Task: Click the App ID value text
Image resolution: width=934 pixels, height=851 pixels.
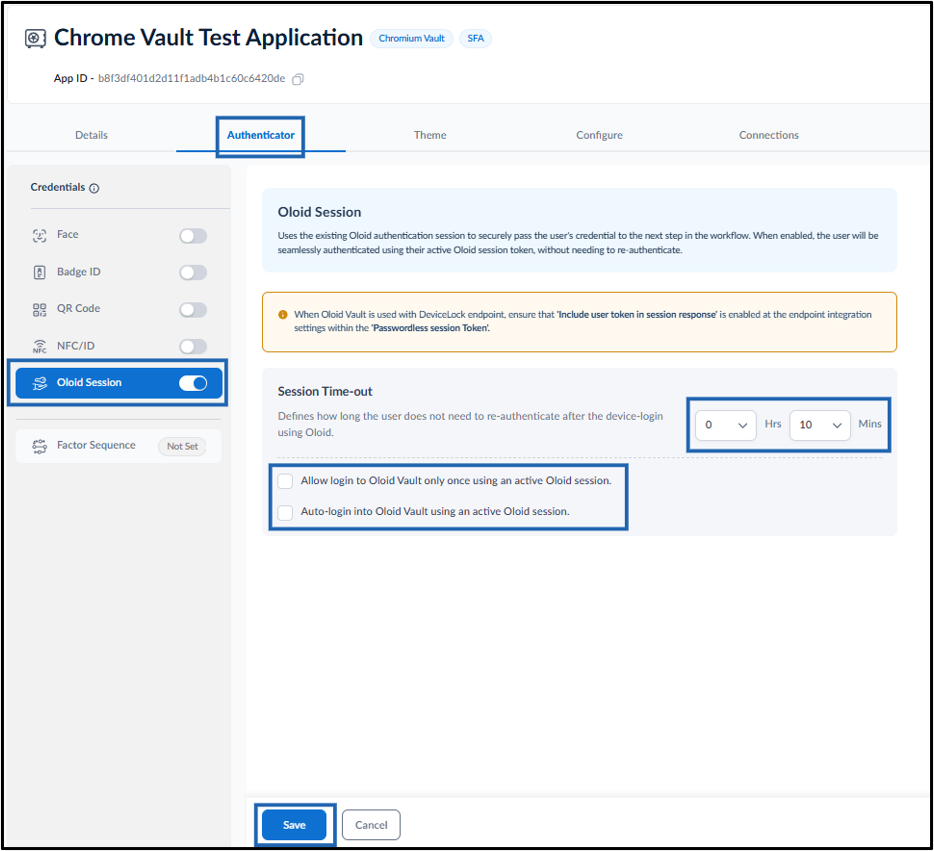Action: click(192, 79)
